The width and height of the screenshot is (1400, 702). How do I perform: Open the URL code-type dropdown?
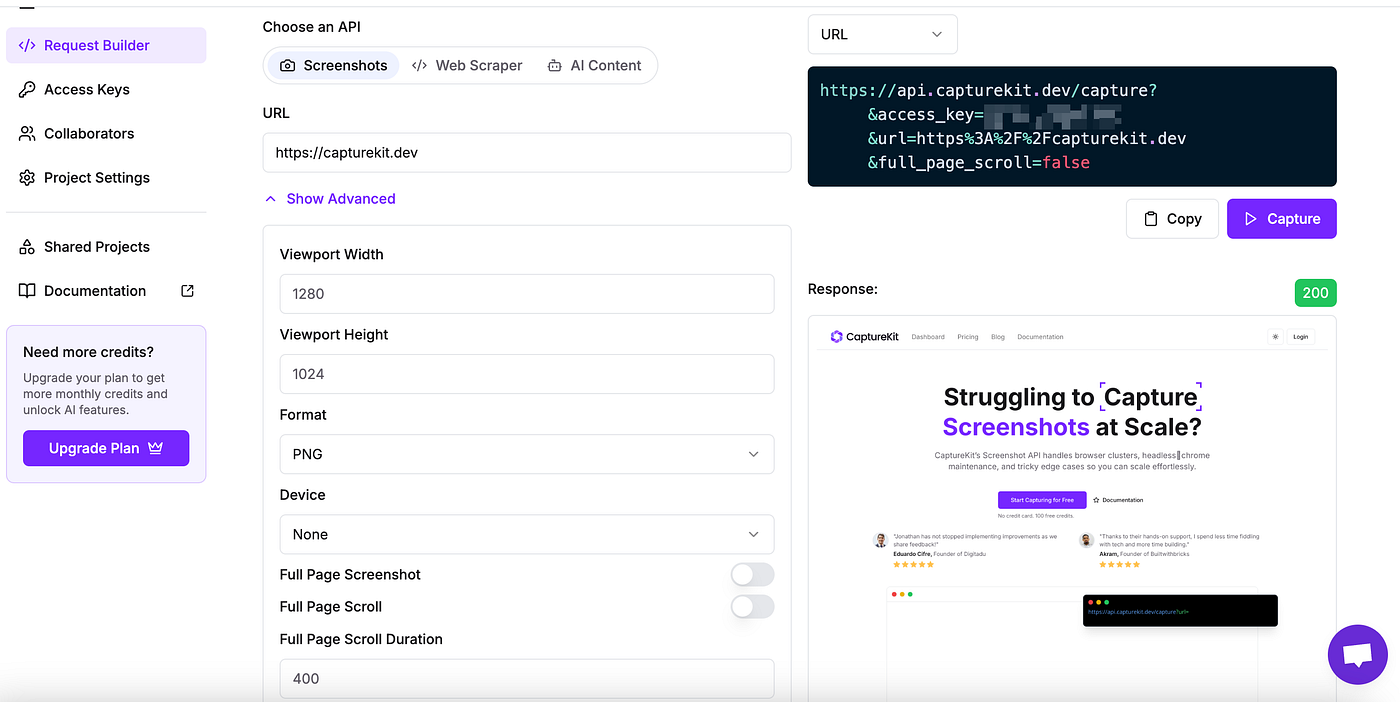(x=882, y=34)
